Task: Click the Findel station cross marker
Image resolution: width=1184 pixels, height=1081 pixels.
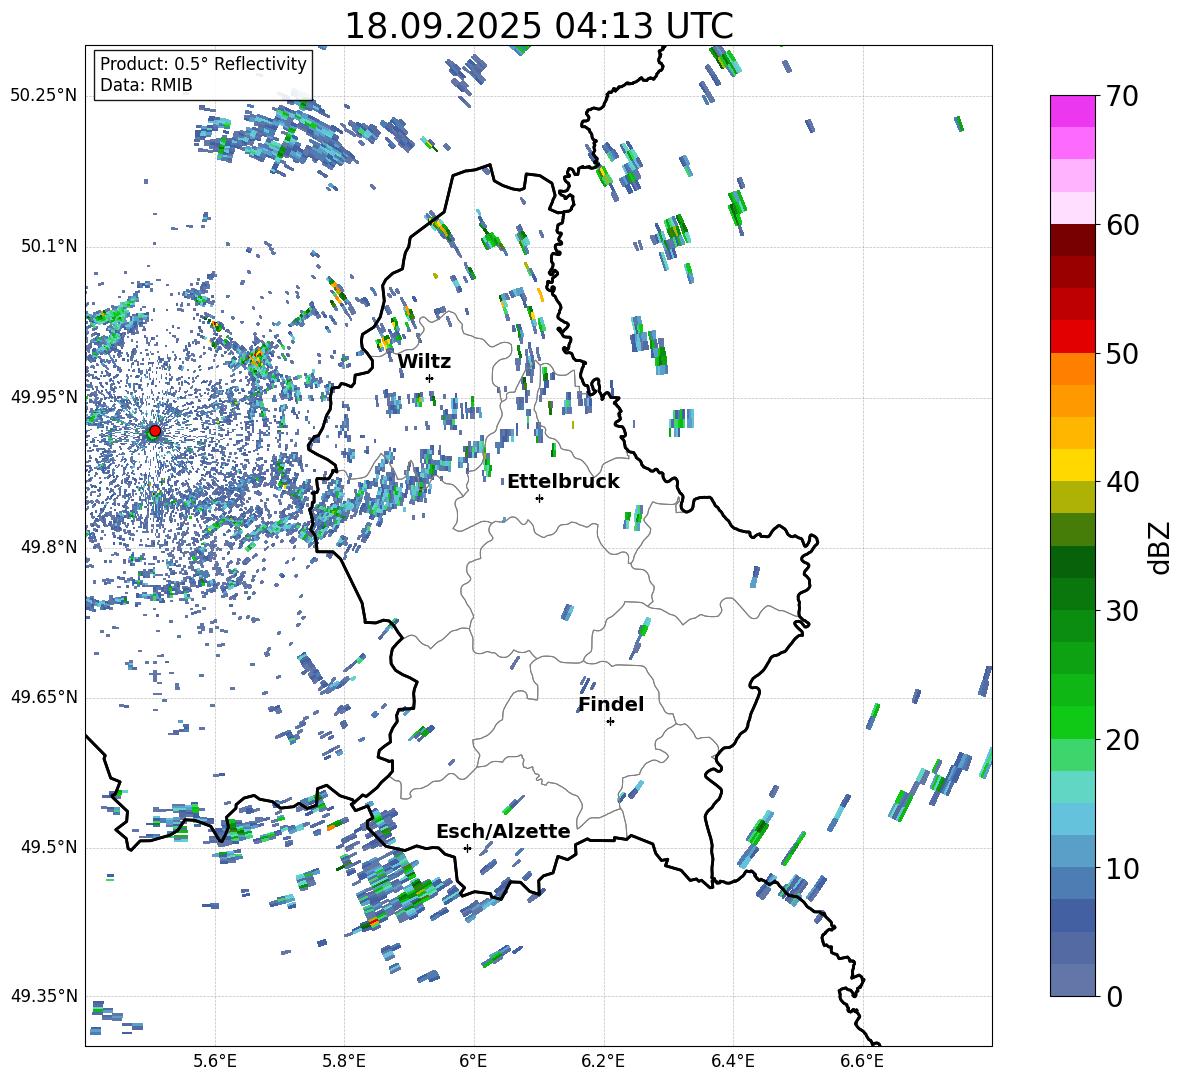Action: tap(610, 721)
